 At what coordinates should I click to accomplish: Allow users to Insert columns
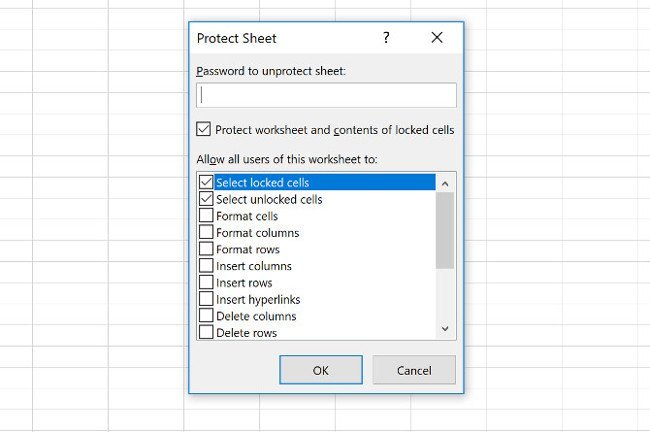coord(206,266)
